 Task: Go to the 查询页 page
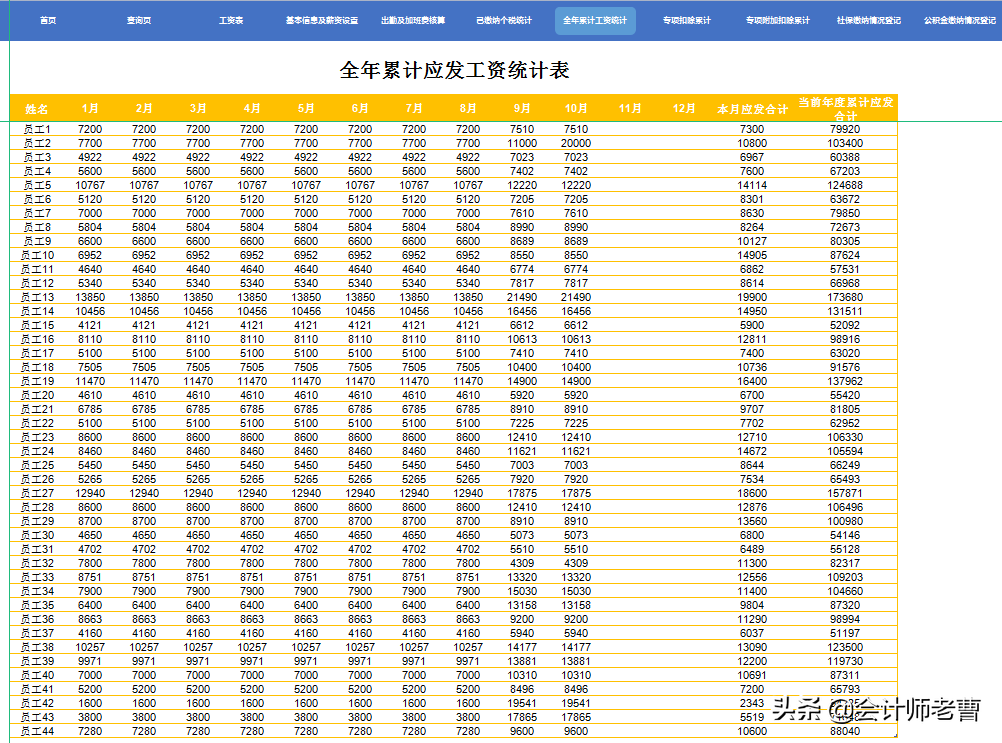(137, 20)
